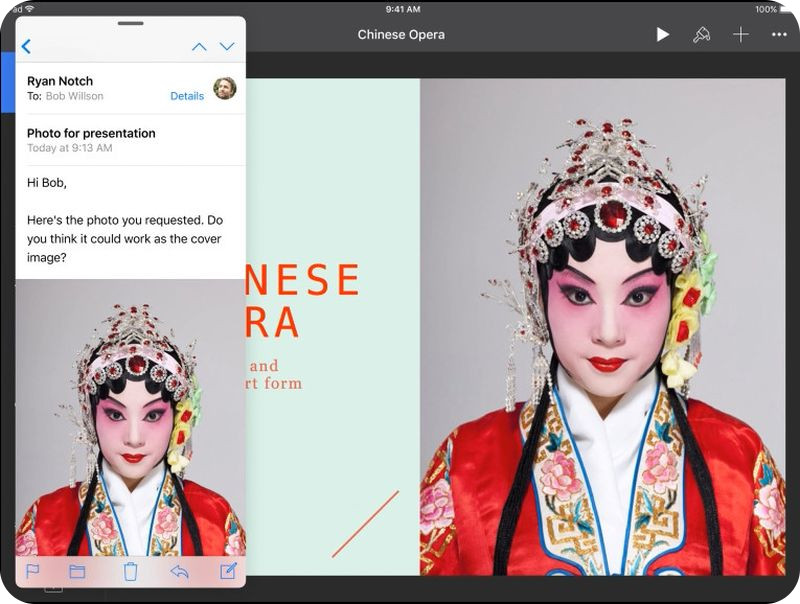Select recipient Bob Willson
The height and width of the screenshot is (604, 800).
coord(74,96)
